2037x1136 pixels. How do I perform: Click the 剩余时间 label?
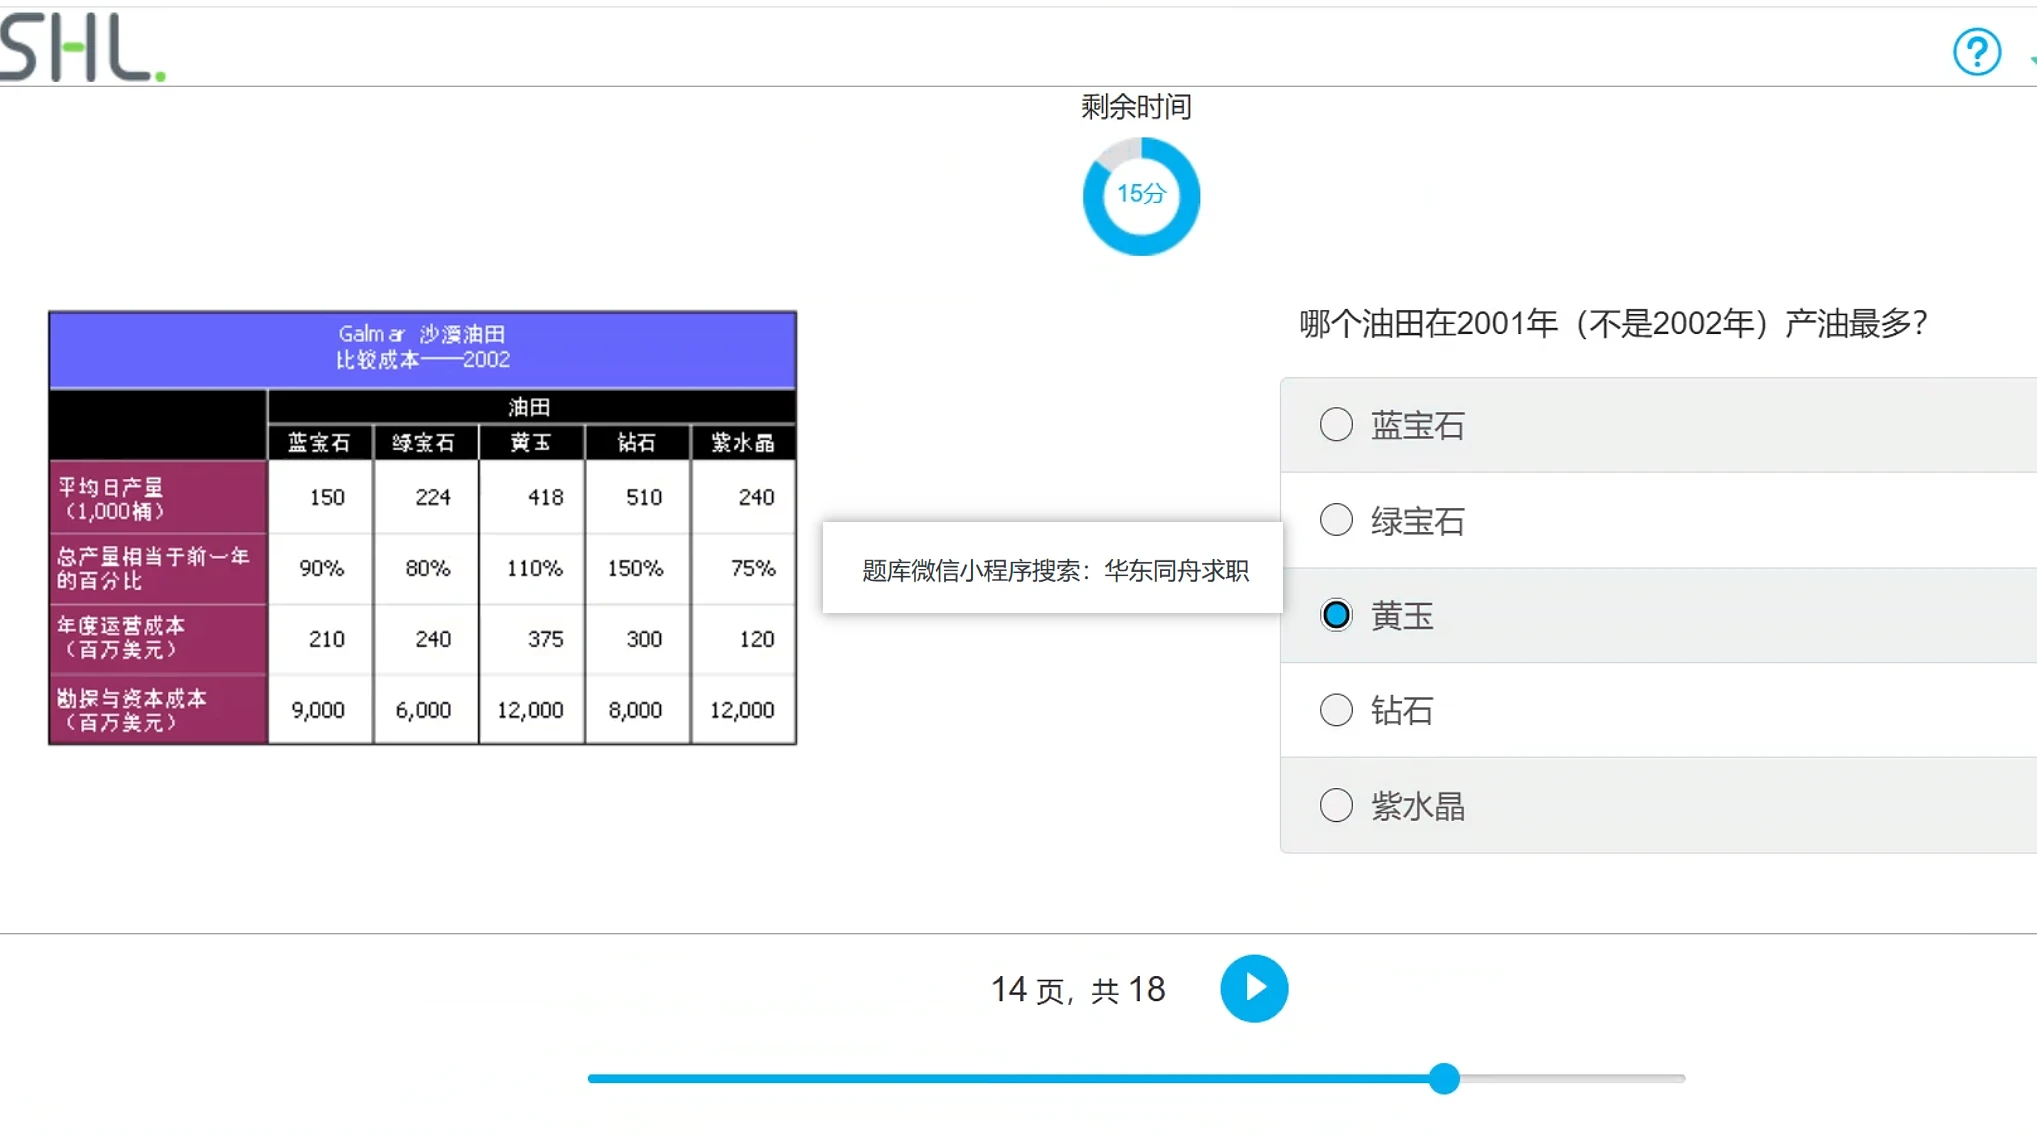[1136, 107]
